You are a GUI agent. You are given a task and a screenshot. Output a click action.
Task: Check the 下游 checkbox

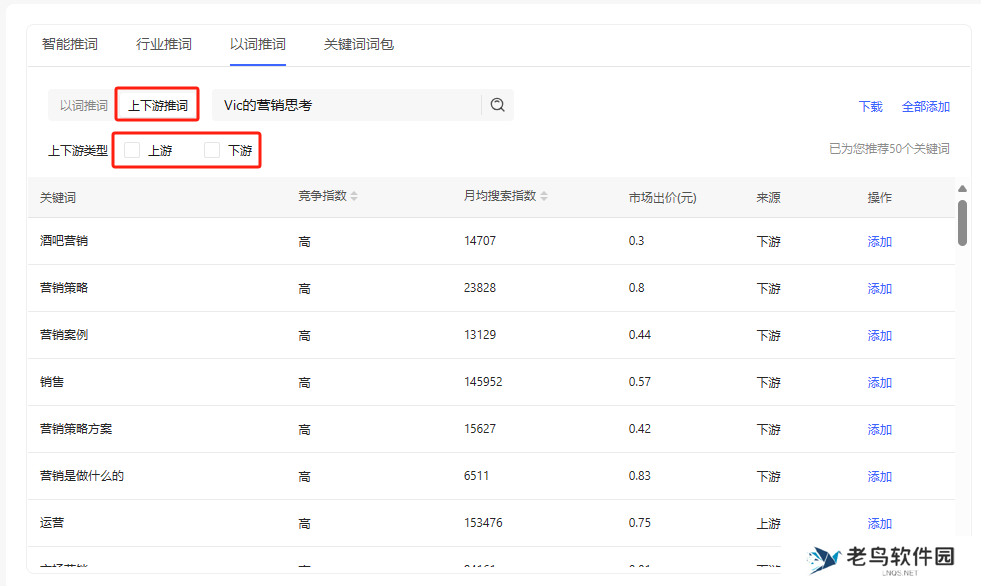click(x=212, y=150)
